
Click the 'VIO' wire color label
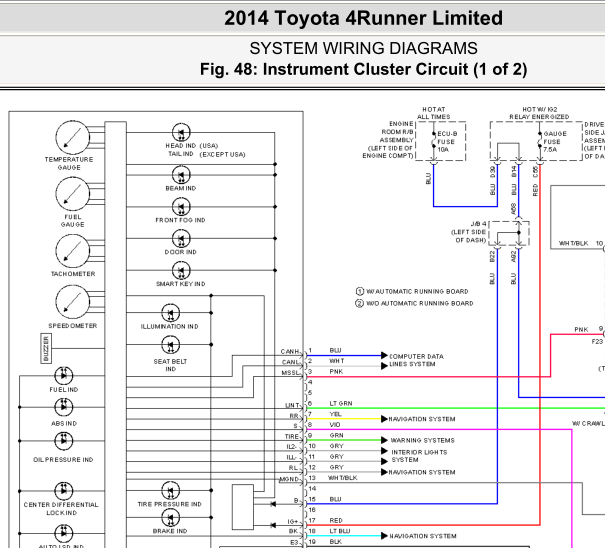(335, 425)
